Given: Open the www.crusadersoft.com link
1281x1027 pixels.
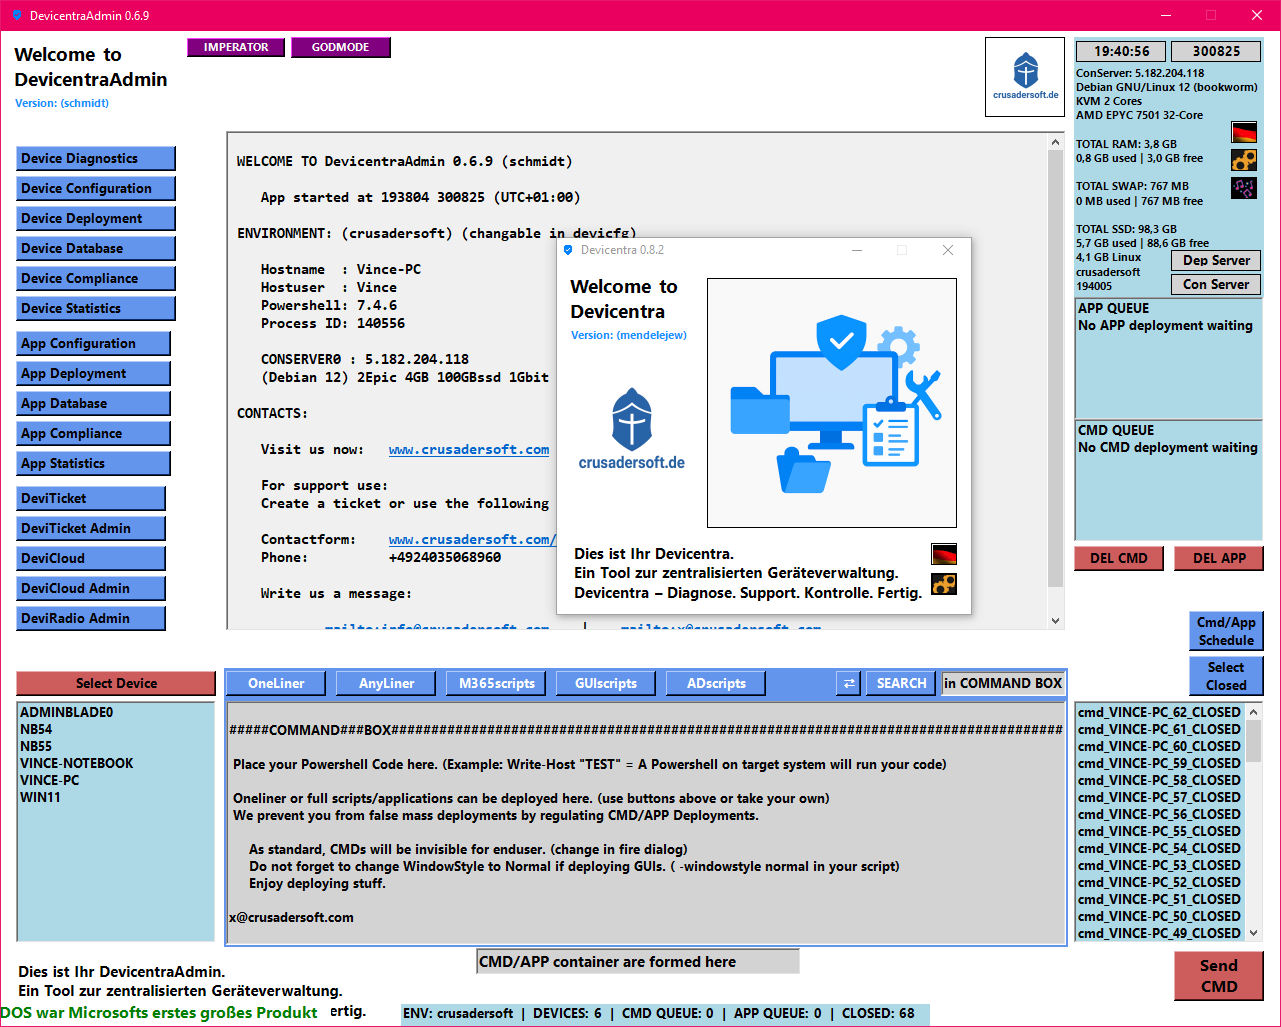Looking at the screenshot, I should coord(468,450).
